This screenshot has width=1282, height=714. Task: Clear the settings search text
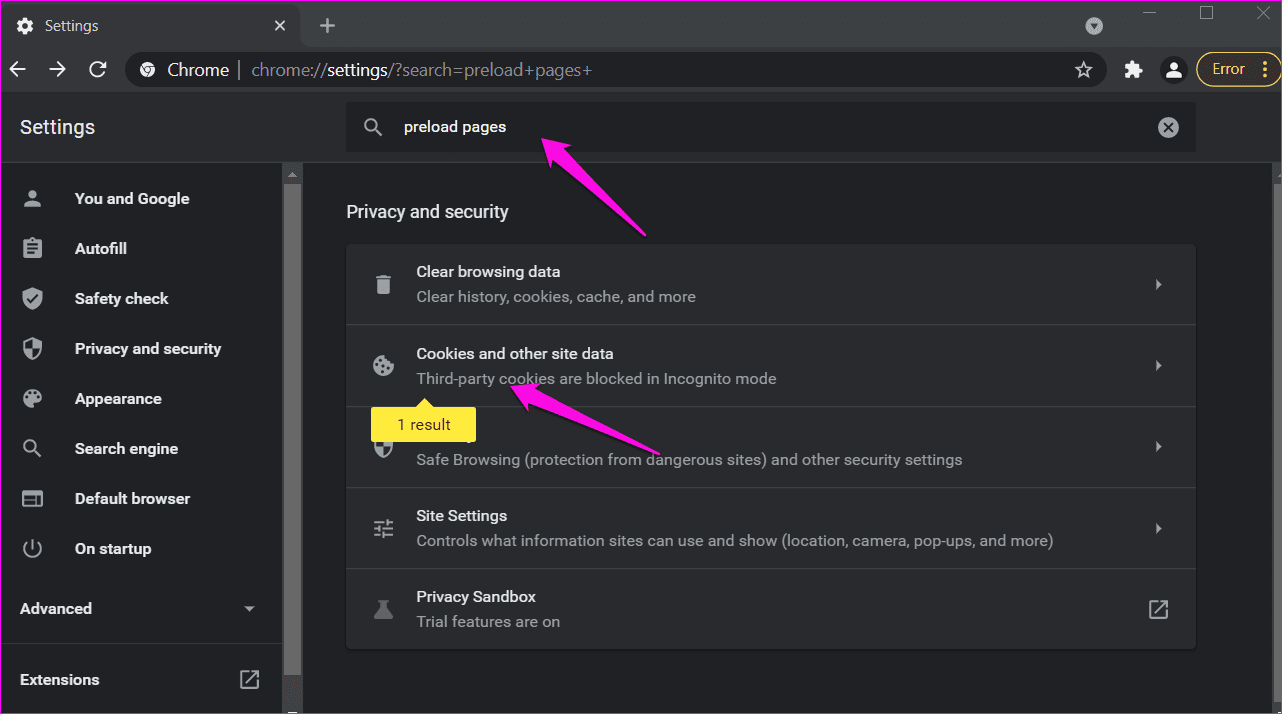[x=1168, y=127]
